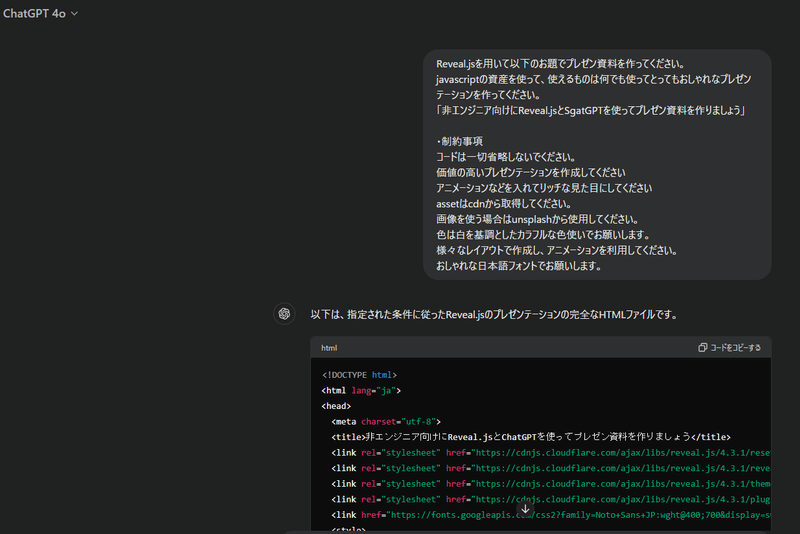The width and height of the screenshot is (800, 534).
Task: Click the html language label of code block
Action: point(329,348)
